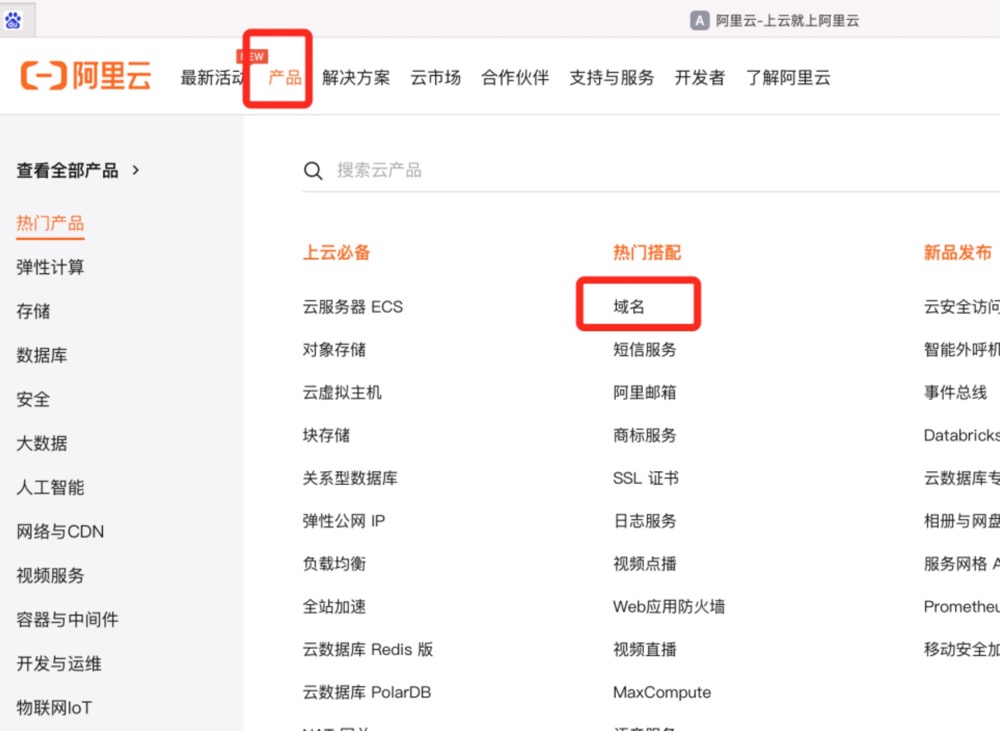Screen dimensions: 1000x731
Task: Click the MaxCompute product link
Action: coord(662,692)
